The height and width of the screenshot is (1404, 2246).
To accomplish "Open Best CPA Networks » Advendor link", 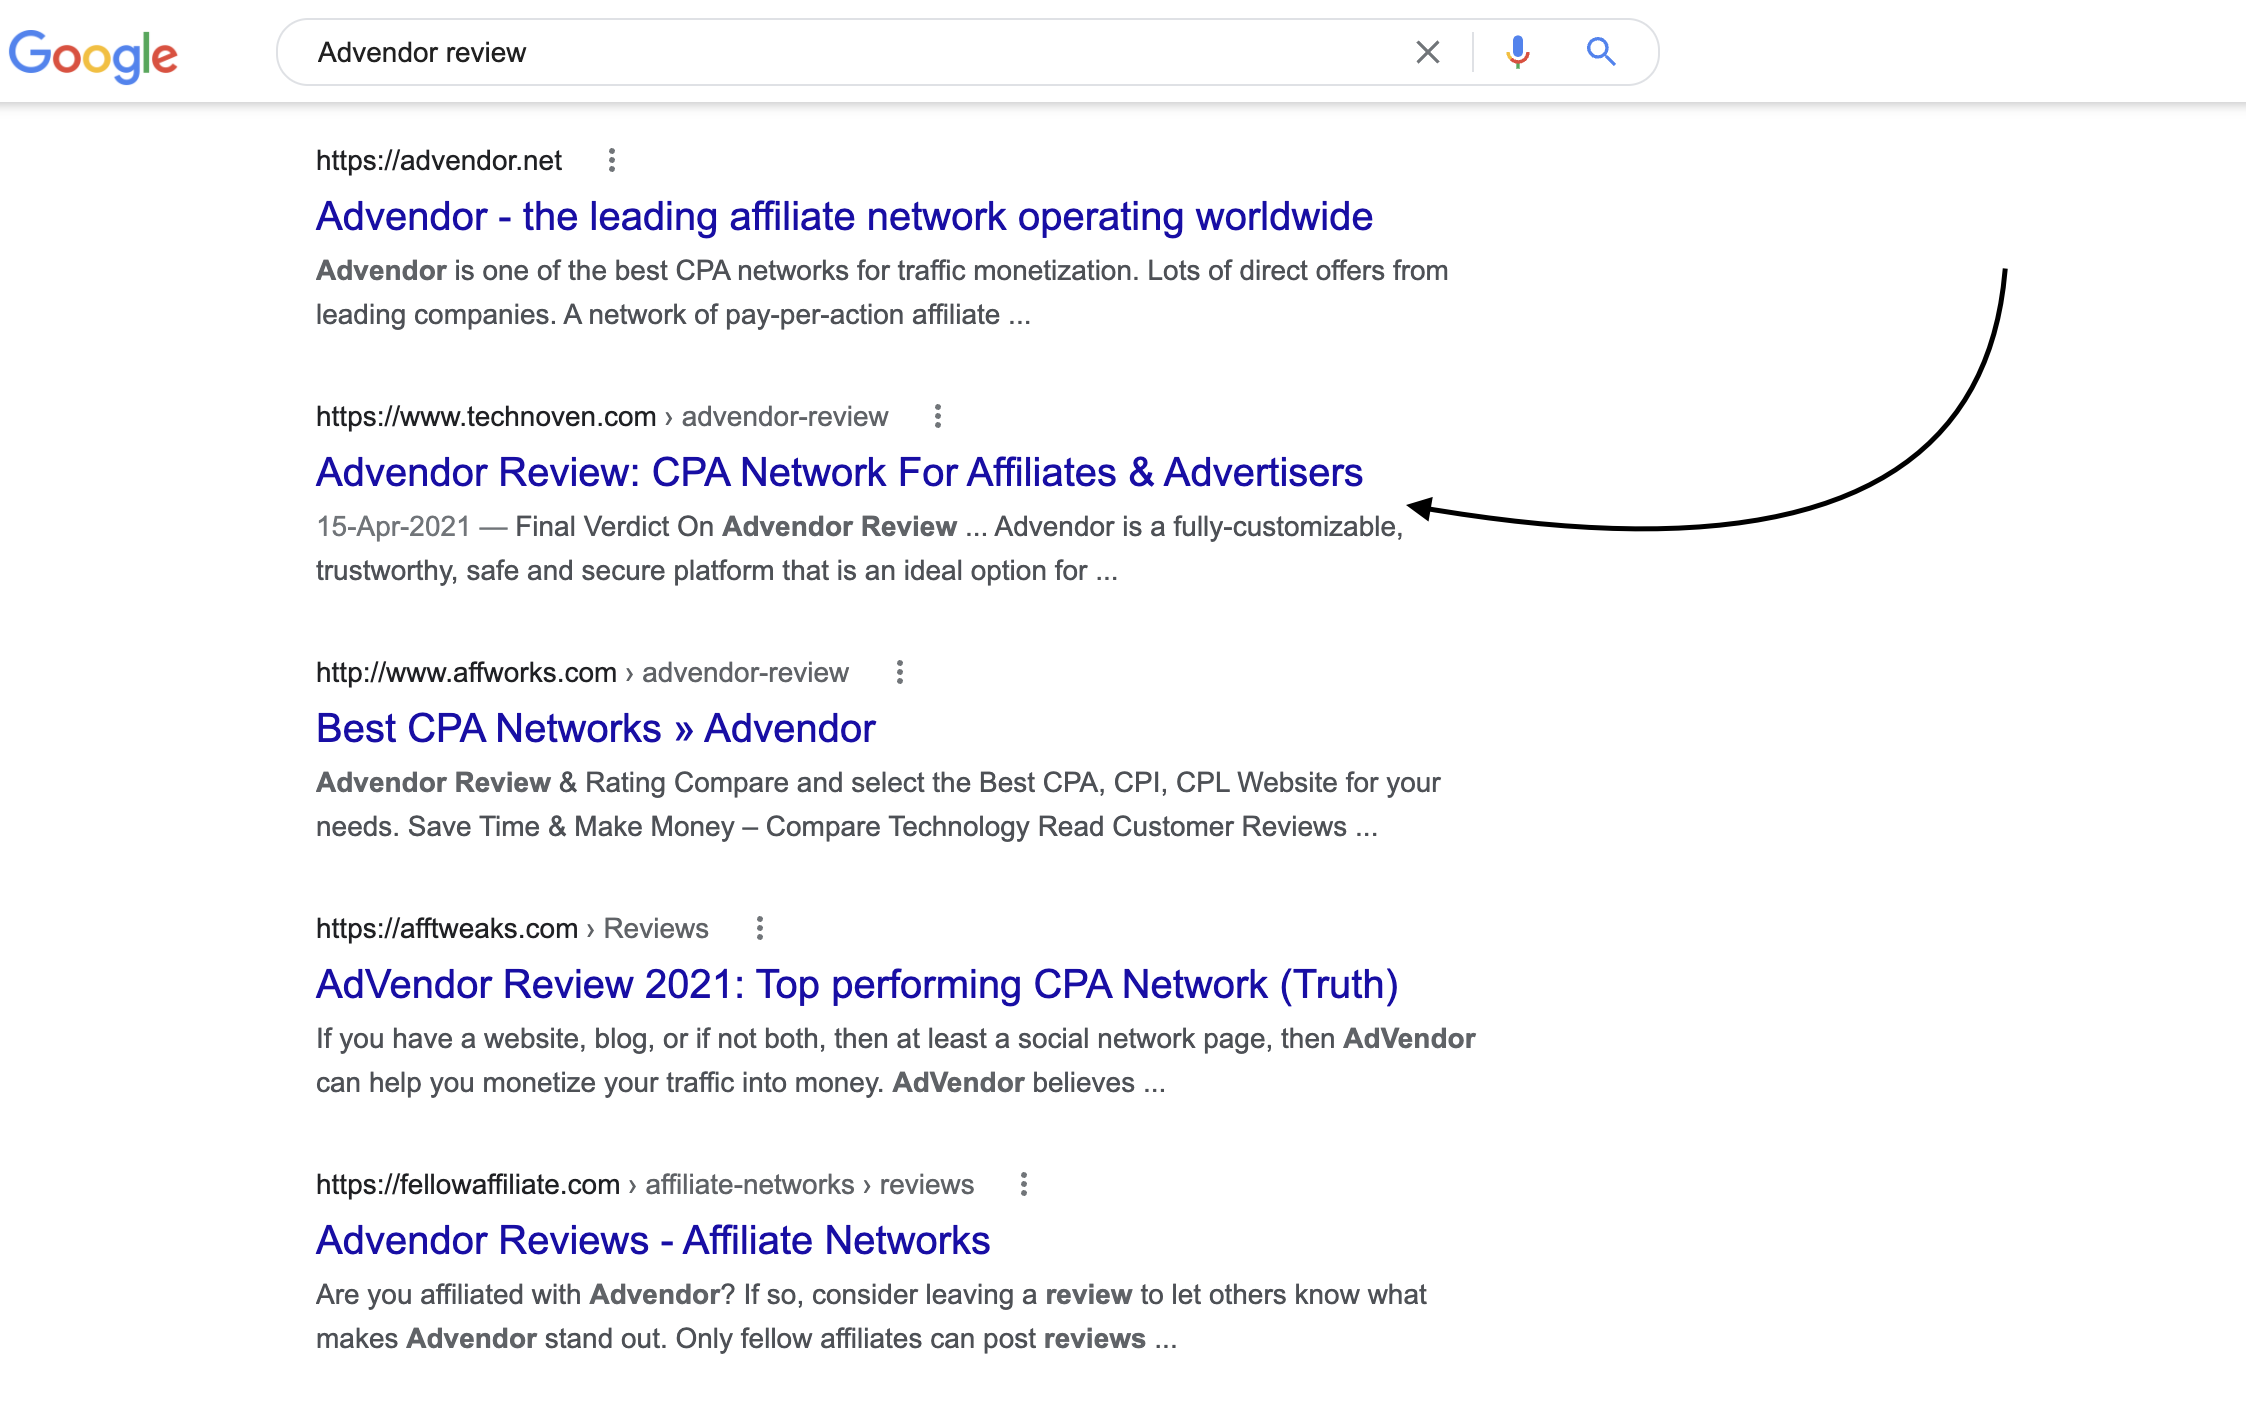I will coord(595,729).
